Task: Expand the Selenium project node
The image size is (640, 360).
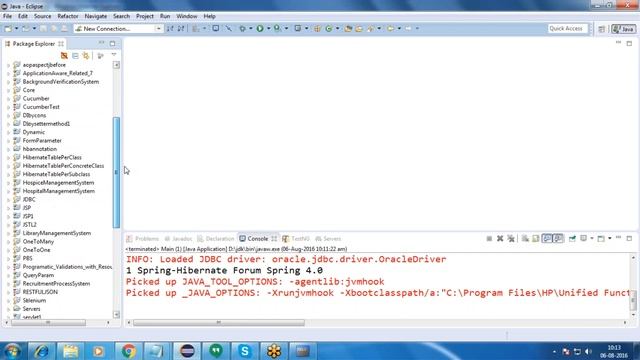Action: 9,300
